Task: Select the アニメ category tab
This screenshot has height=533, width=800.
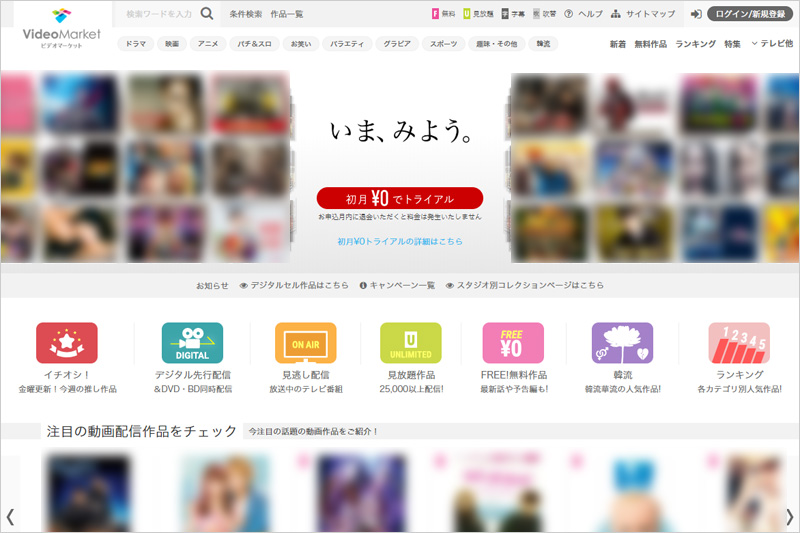Action: (x=208, y=44)
